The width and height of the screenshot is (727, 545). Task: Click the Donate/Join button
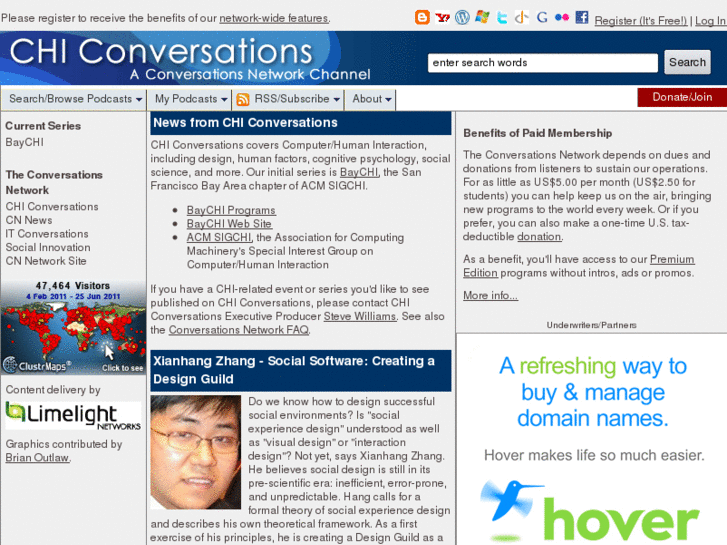point(682,97)
